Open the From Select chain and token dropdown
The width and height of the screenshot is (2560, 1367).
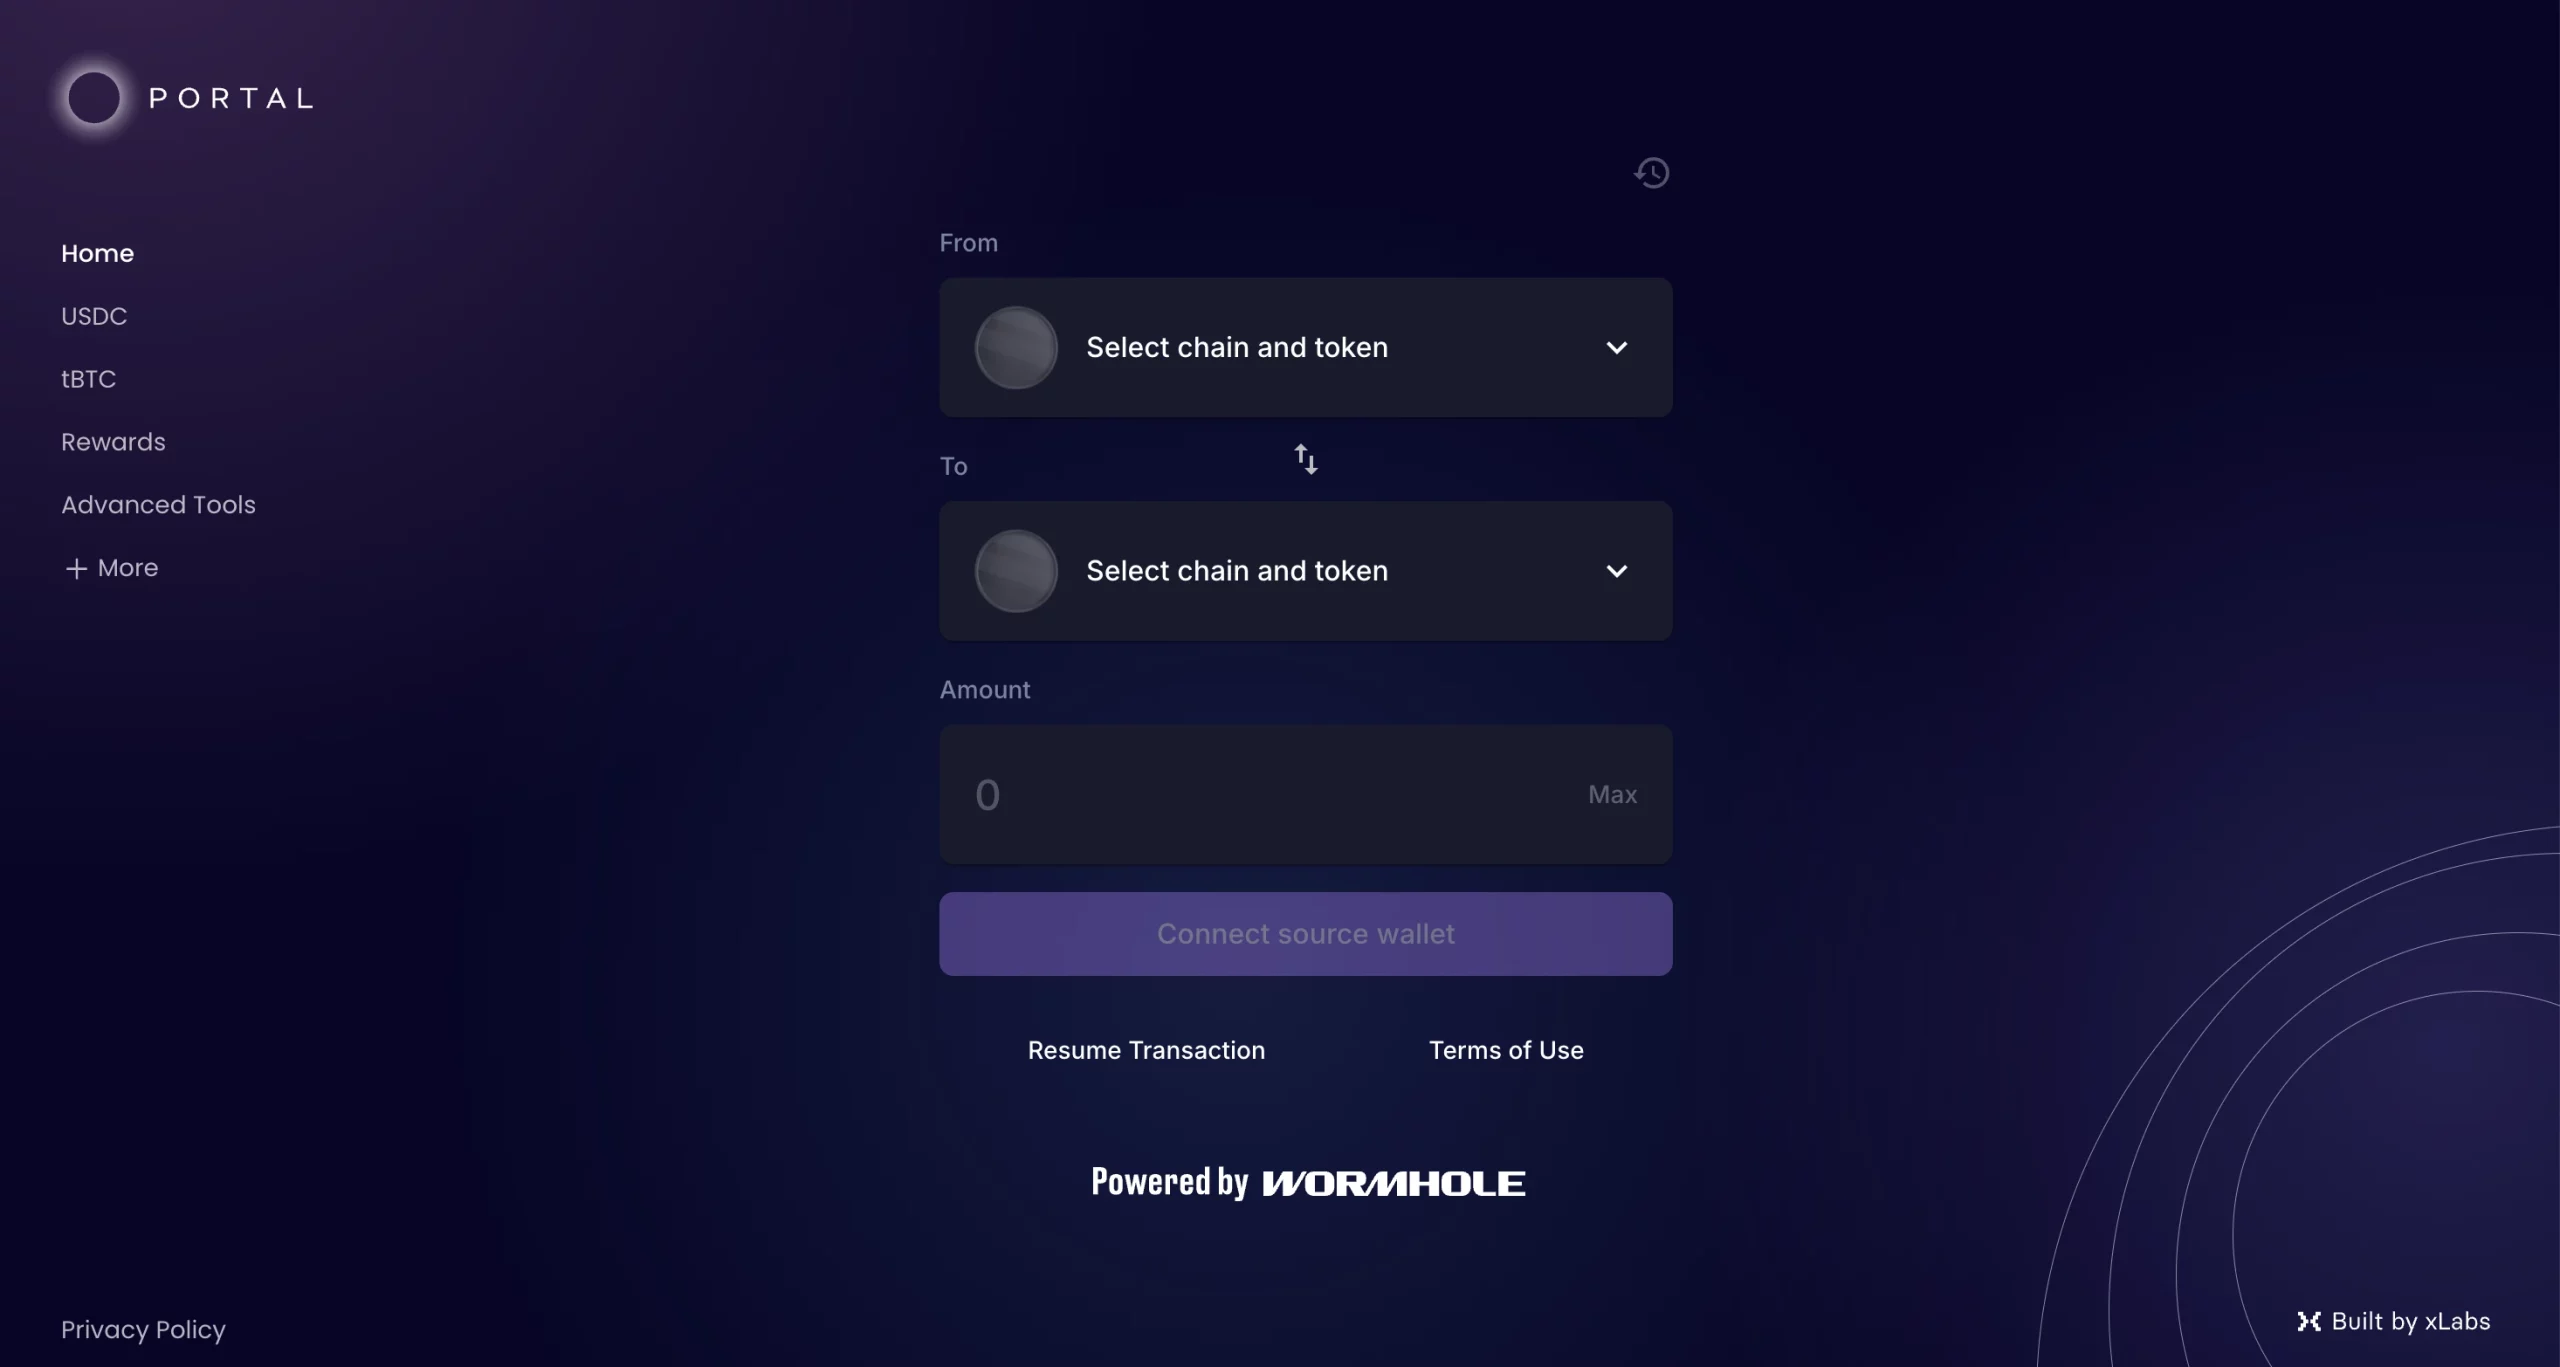coord(1306,347)
